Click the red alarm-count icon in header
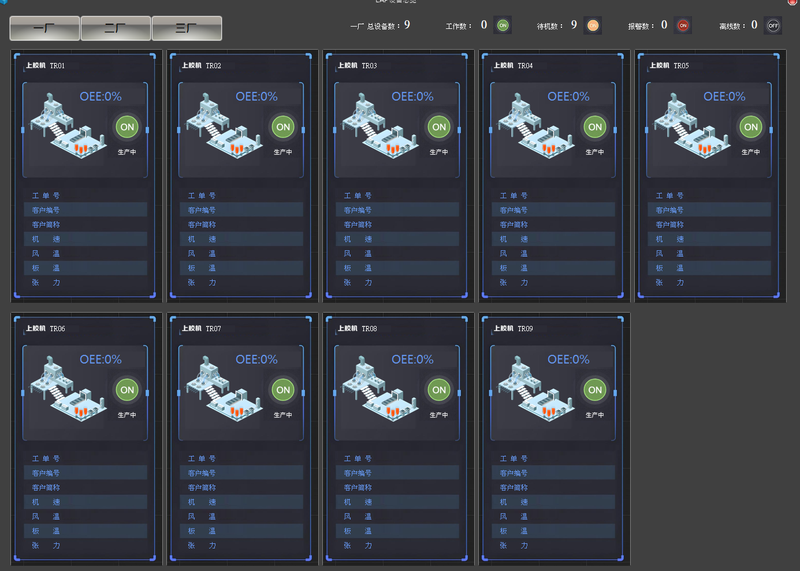Image resolution: width=800 pixels, height=571 pixels. tap(683, 25)
